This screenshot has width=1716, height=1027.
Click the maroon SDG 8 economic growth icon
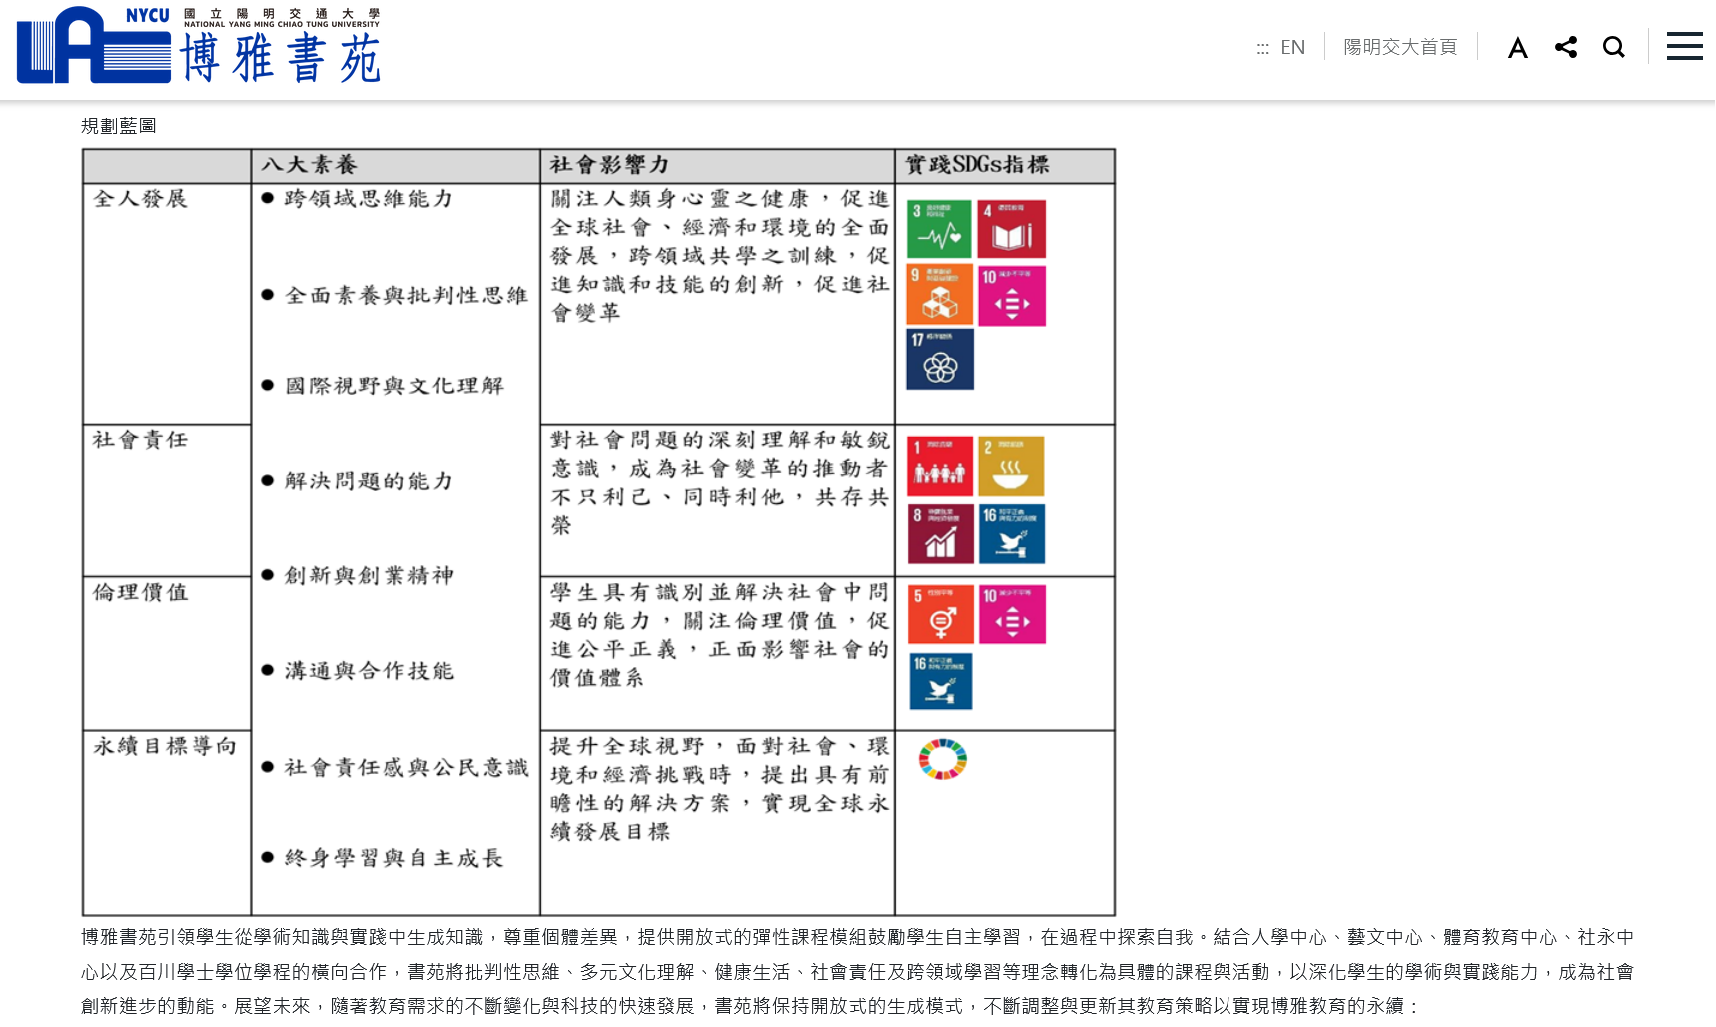939,534
